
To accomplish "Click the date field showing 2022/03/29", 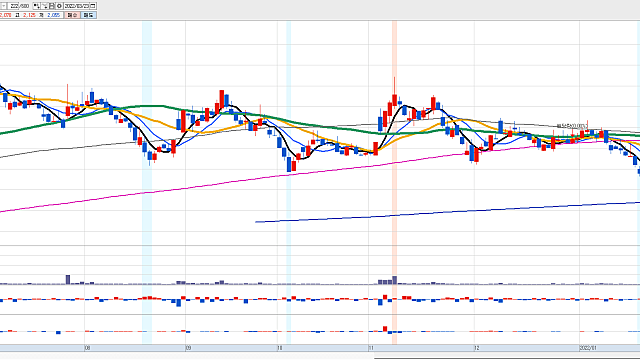I will click(76, 6).
